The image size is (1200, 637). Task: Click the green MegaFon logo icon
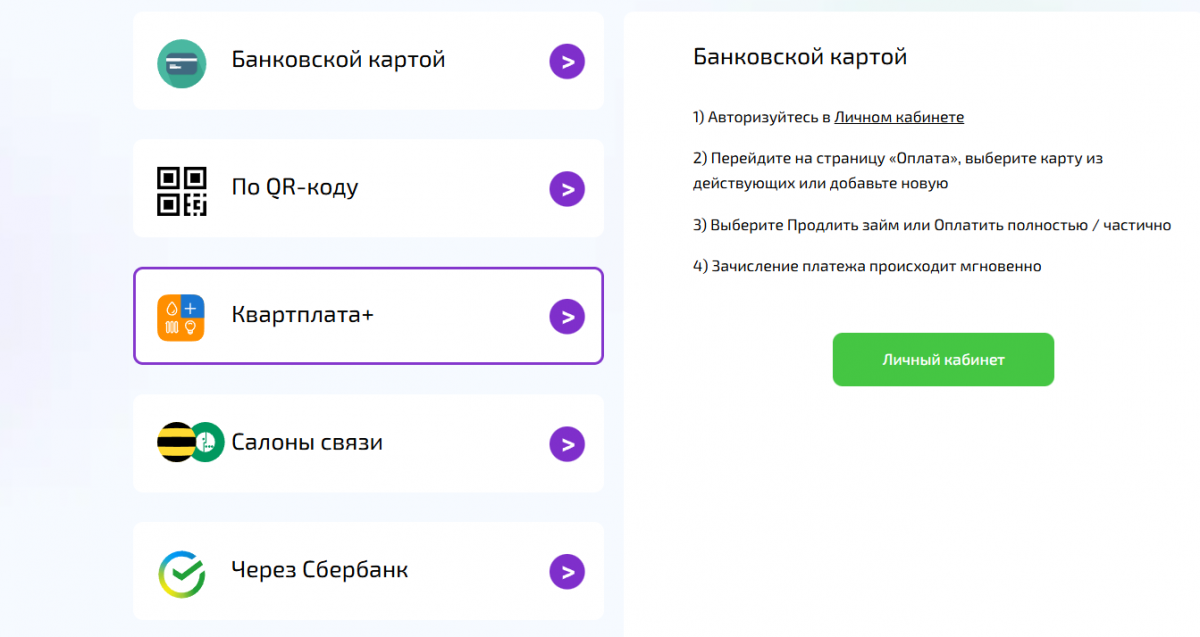pyautogui.click(x=206, y=443)
